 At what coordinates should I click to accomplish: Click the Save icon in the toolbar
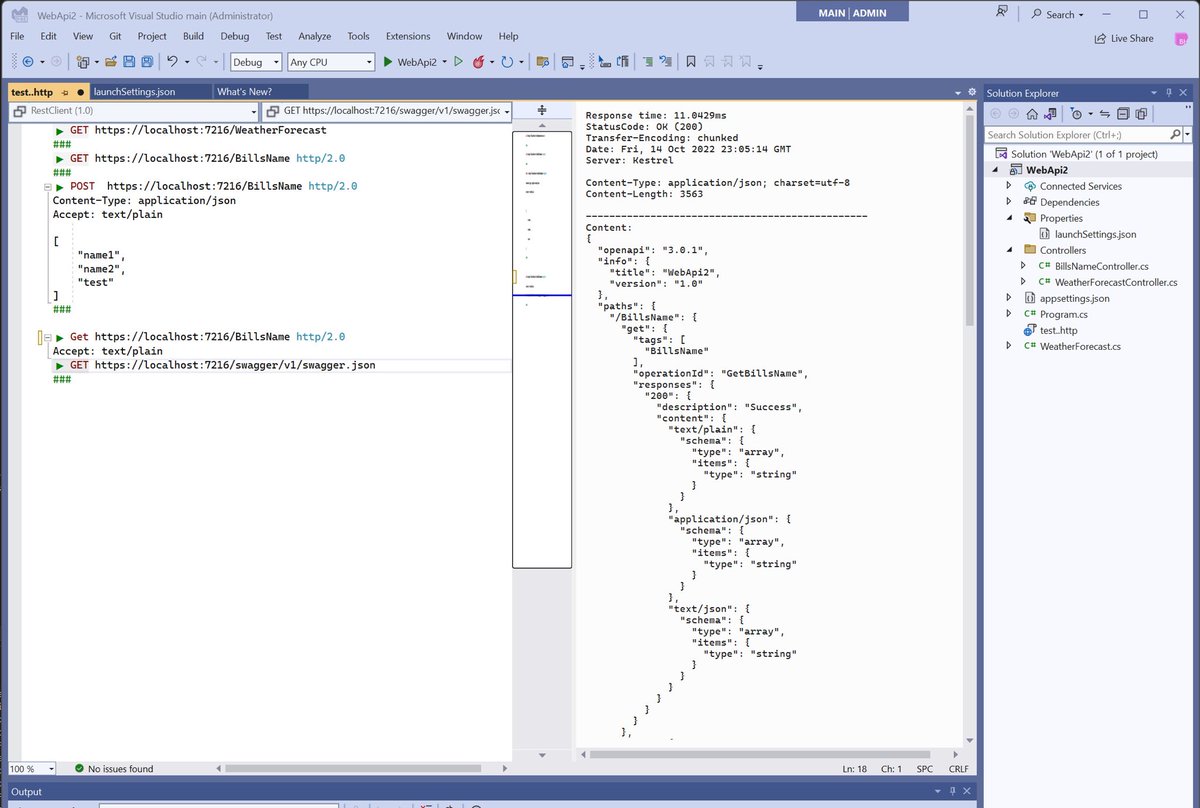pos(129,62)
